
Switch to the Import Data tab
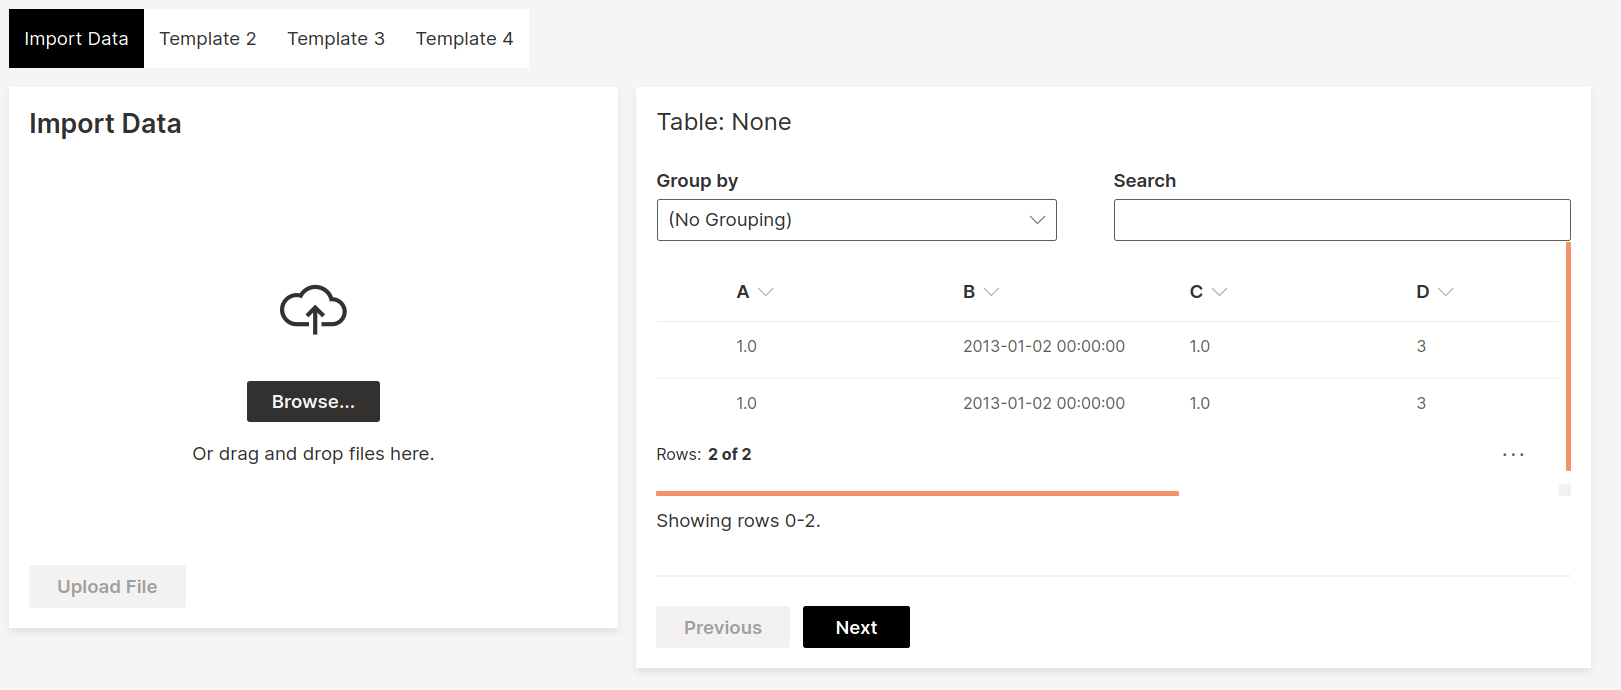click(x=76, y=38)
